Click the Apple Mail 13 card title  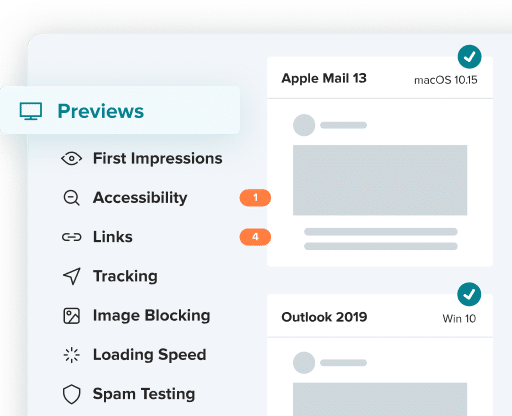pyautogui.click(x=324, y=79)
